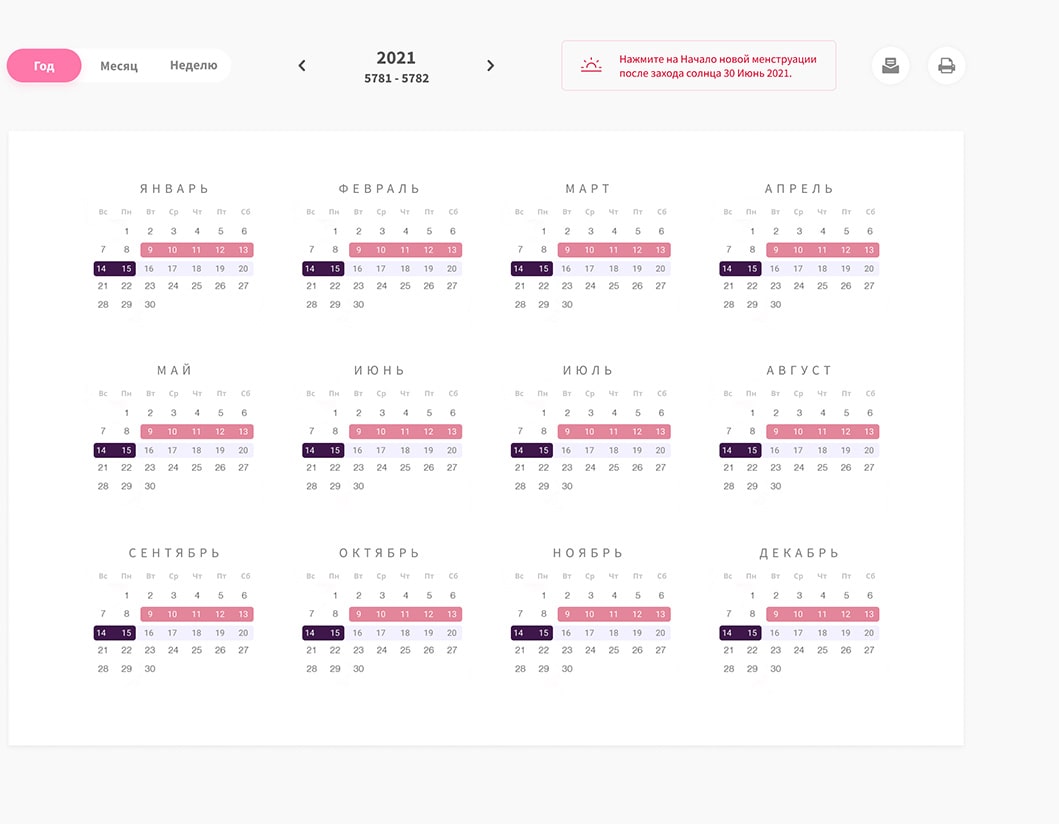Select the dark 15 in Ноябрь
The height and width of the screenshot is (824, 1059).
tap(543, 632)
